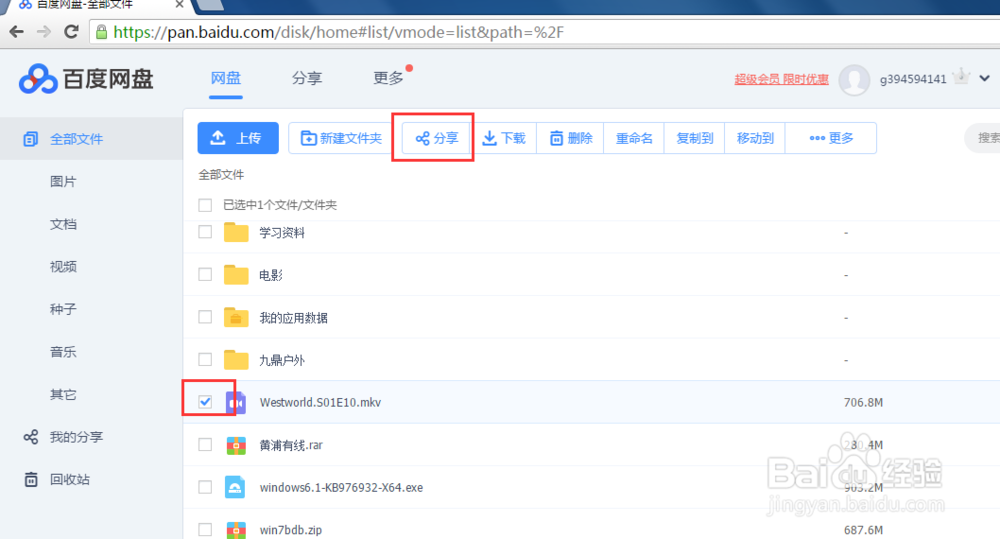Select 全部文件 in sidebar

[x=91, y=138]
